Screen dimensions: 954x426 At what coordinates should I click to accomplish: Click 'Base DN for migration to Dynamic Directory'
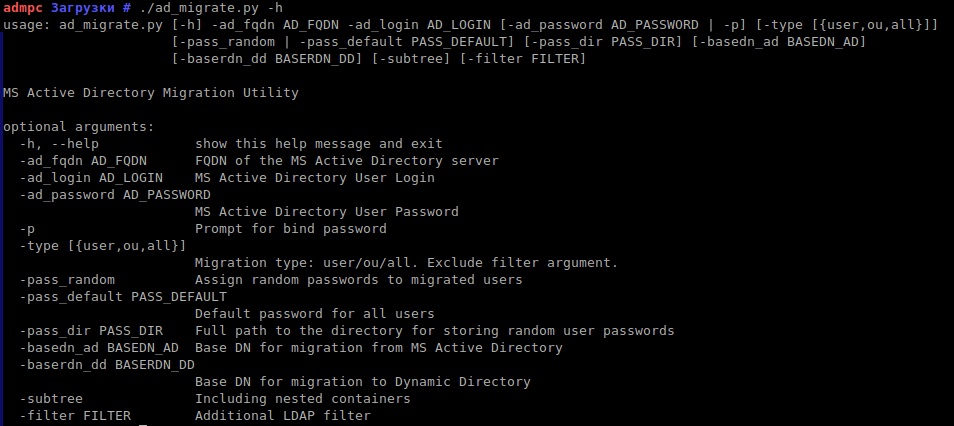(362, 382)
